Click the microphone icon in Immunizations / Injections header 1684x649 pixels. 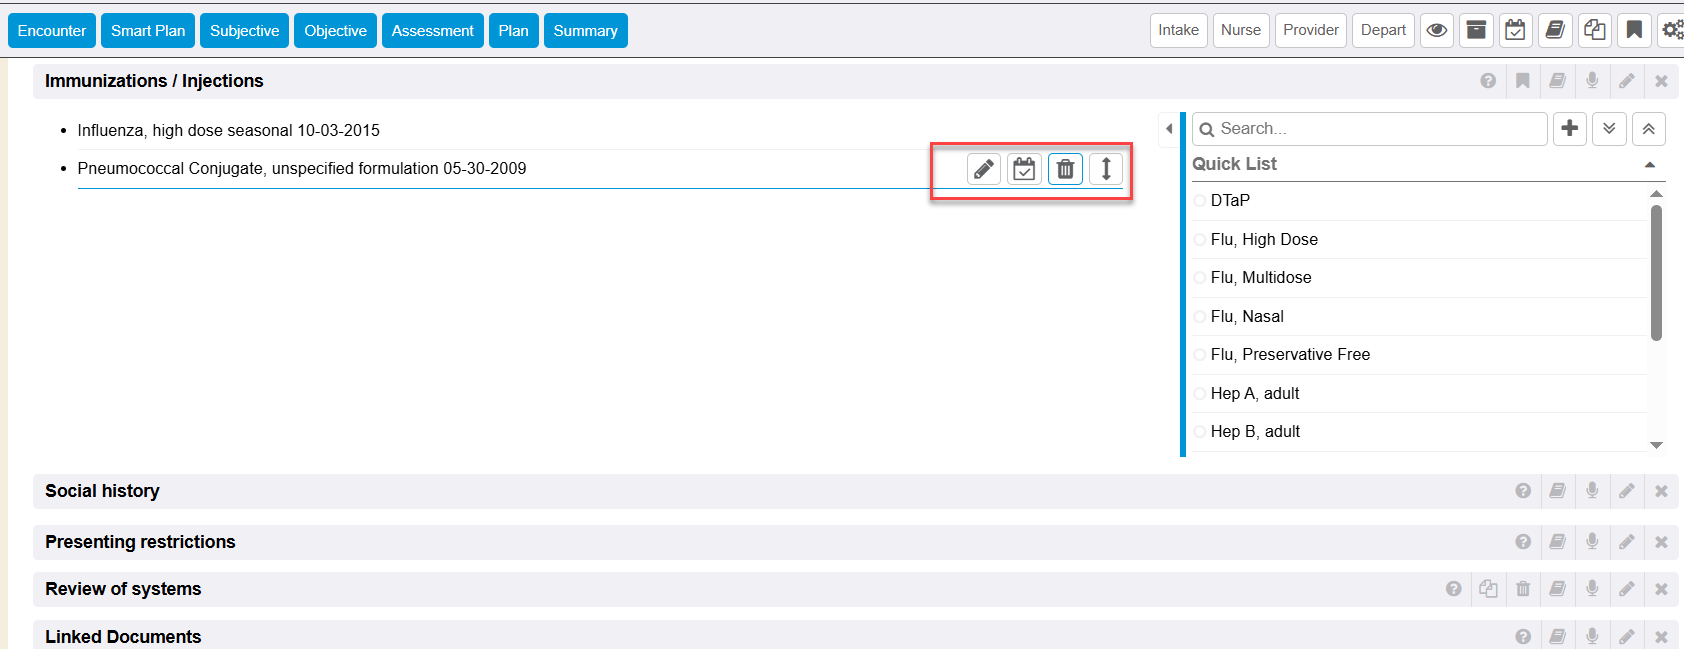coord(1592,81)
